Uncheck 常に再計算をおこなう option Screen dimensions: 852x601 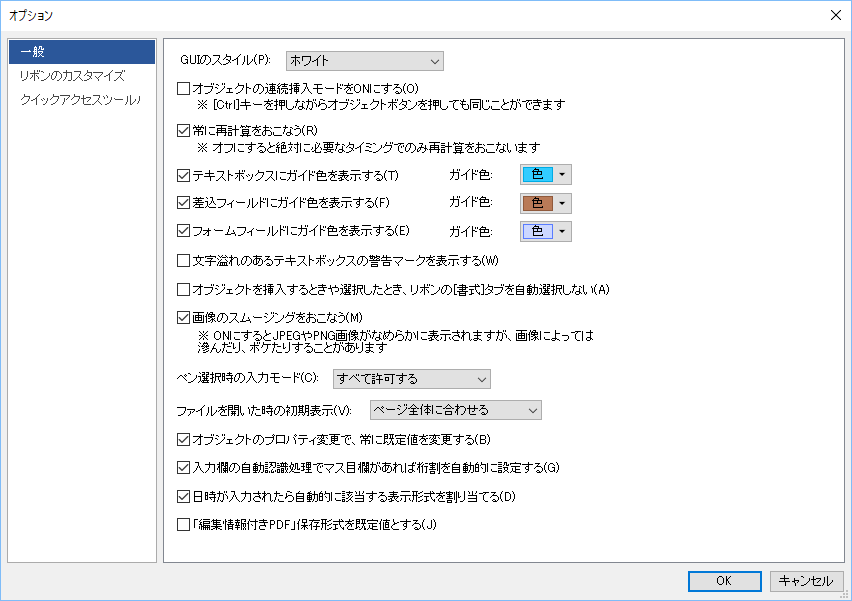pyautogui.click(x=184, y=130)
